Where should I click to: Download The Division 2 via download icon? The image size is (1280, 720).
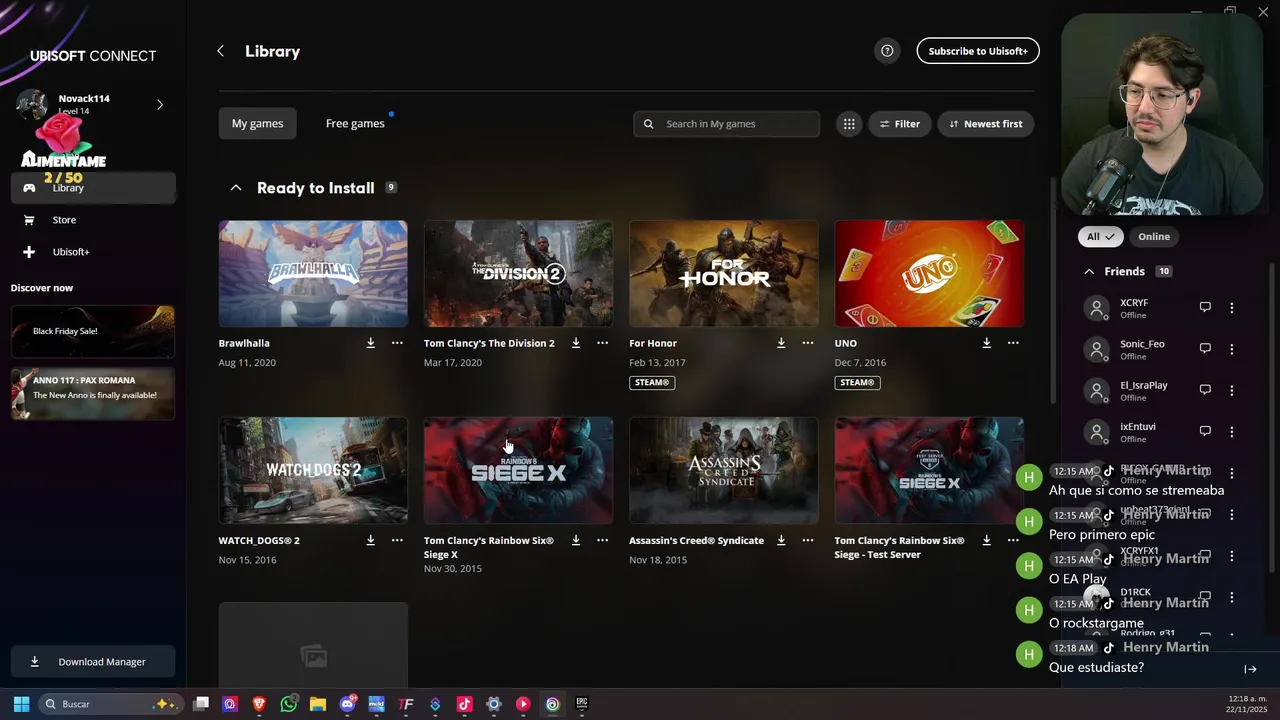click(x=576, y=343)
